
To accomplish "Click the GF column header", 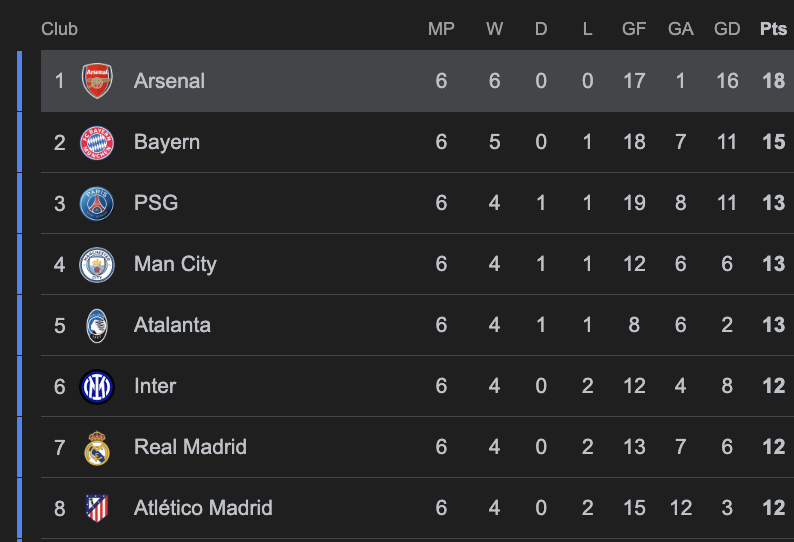I will click(634, 29).
